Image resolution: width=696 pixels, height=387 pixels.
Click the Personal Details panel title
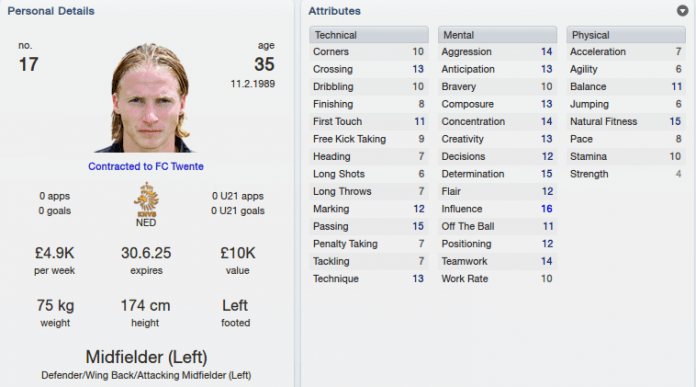point(51,11)
